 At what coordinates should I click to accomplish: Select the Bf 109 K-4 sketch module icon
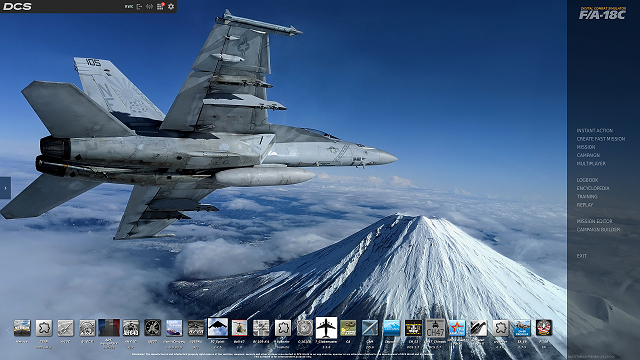pyautogui.click(x=261, y=328)
